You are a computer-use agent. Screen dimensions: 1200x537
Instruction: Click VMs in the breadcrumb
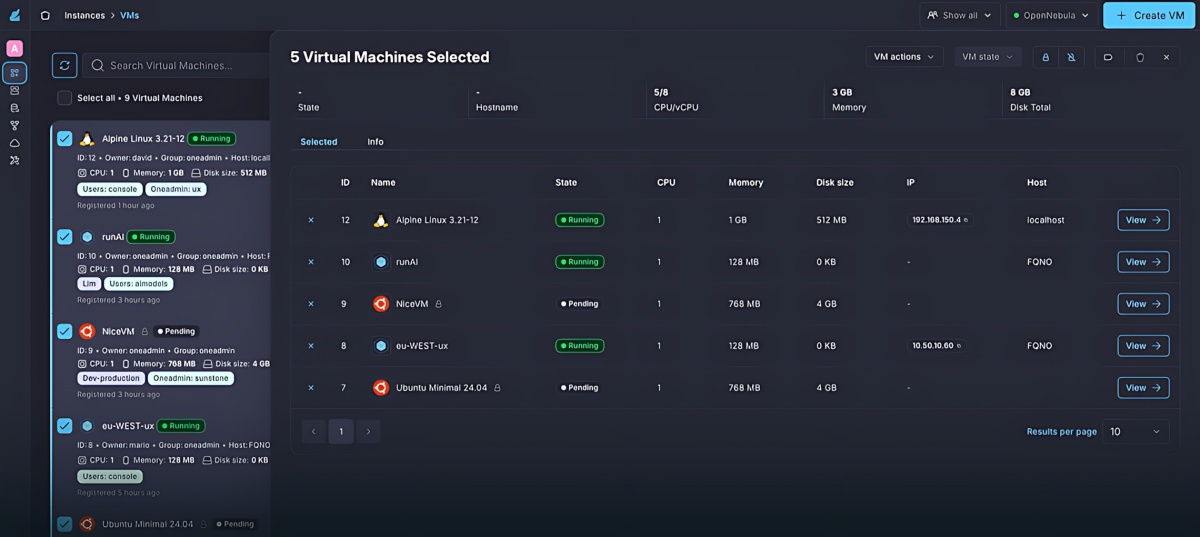130,15
